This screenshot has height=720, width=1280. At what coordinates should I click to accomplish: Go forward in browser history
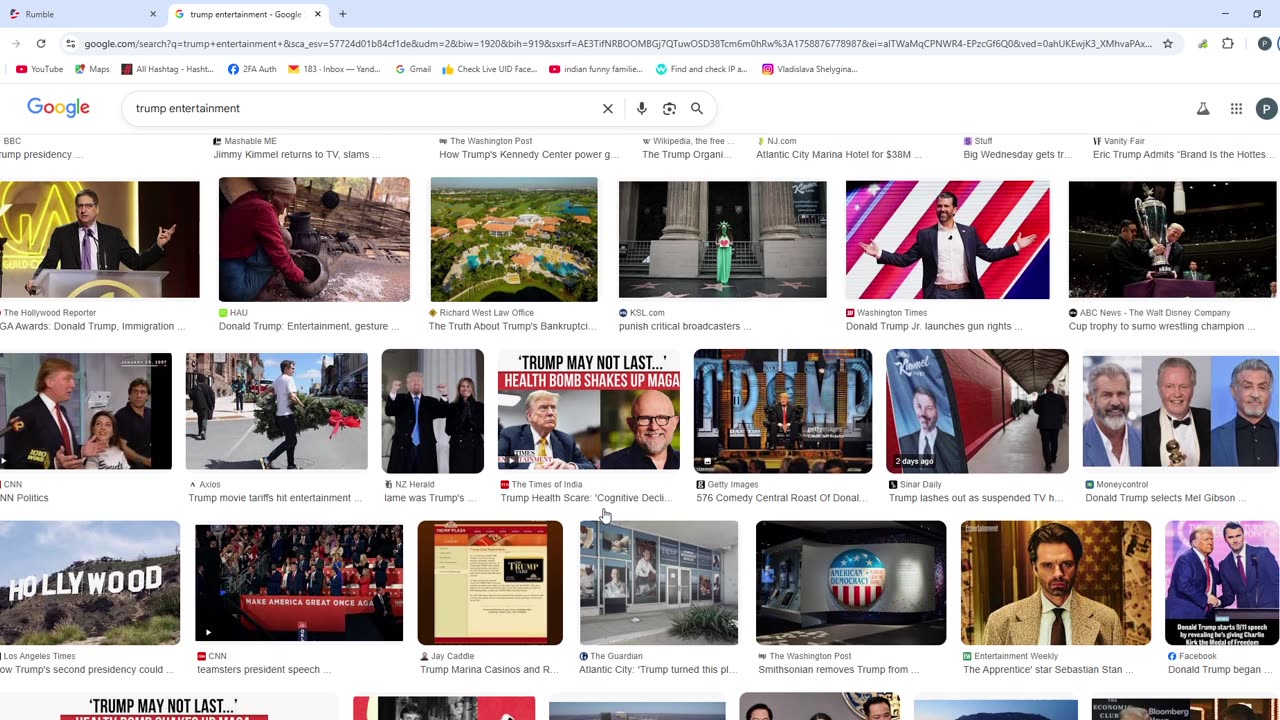16,44
